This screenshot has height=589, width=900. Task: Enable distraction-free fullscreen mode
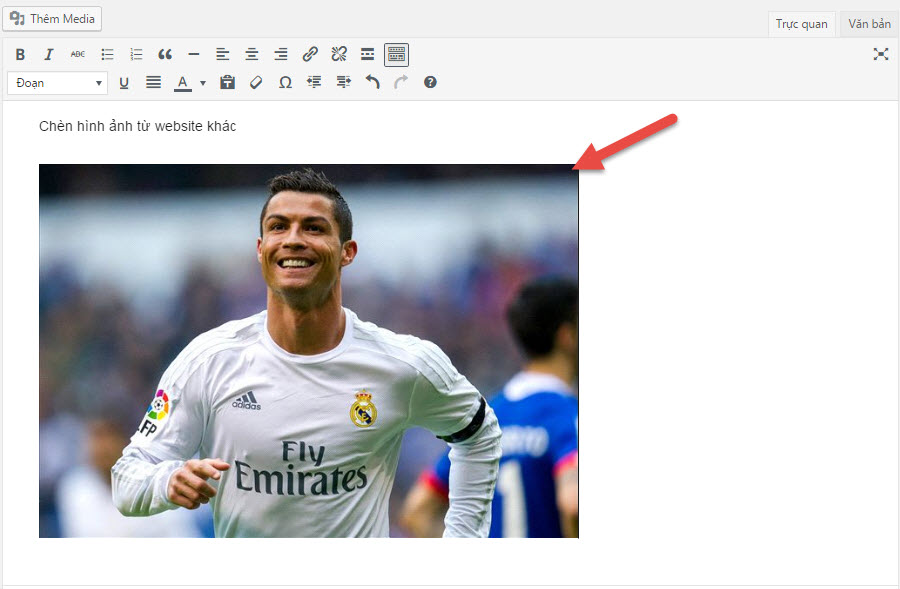click(880, 54)
